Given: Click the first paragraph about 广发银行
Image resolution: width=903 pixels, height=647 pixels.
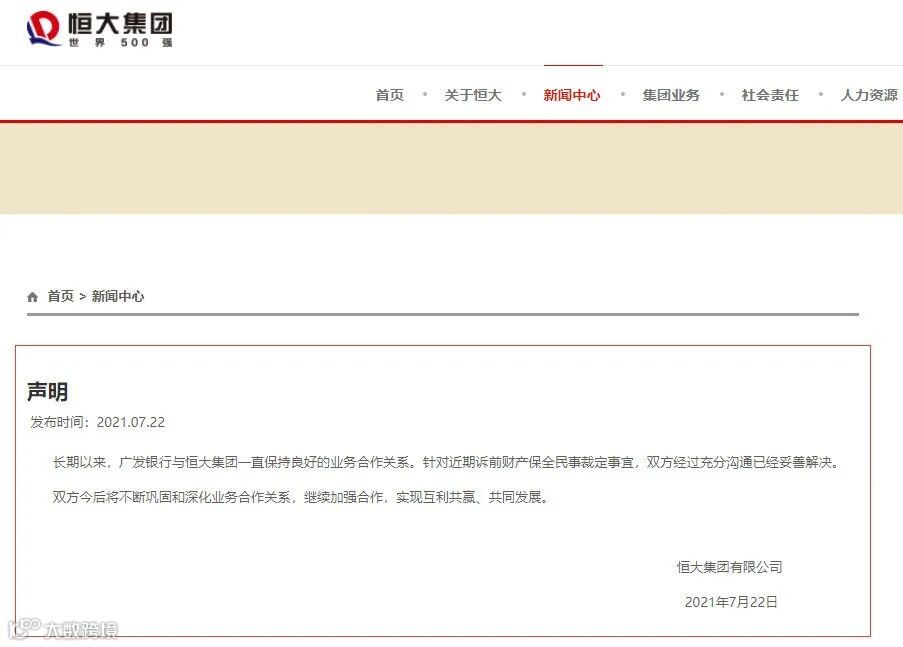Looking at the screenshot, I should (447, 462).
